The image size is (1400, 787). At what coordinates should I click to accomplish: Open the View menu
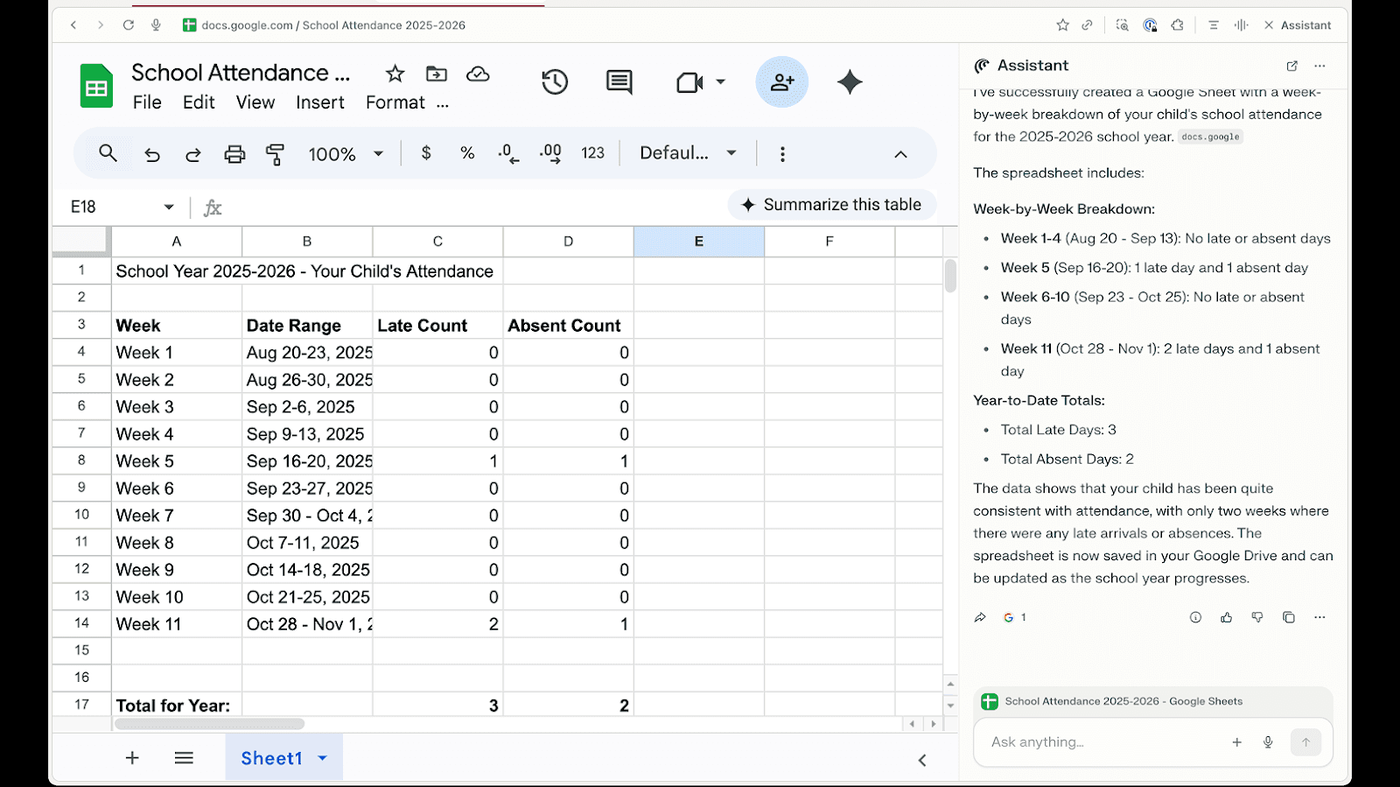click(255, 102)
